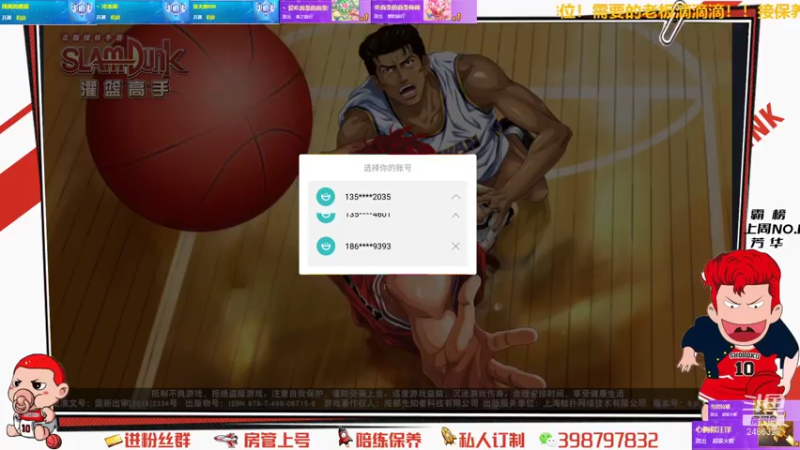Click the gold rocket icon before 私人订制
The height and width of the screenshot is (450, 800).
[448, 437]
